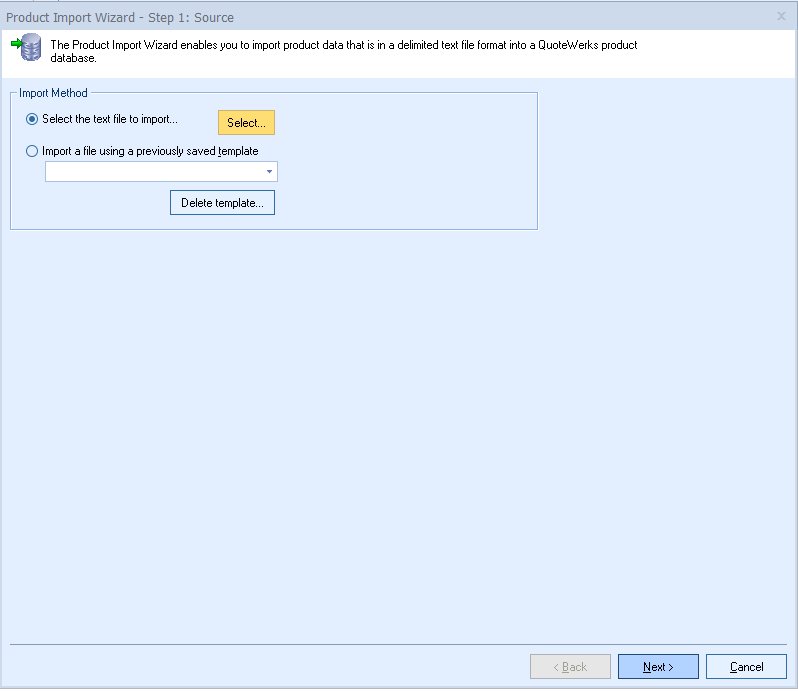Go to the previous step with Back
This screenshot has width=798, height=691.
pos(570,667)
